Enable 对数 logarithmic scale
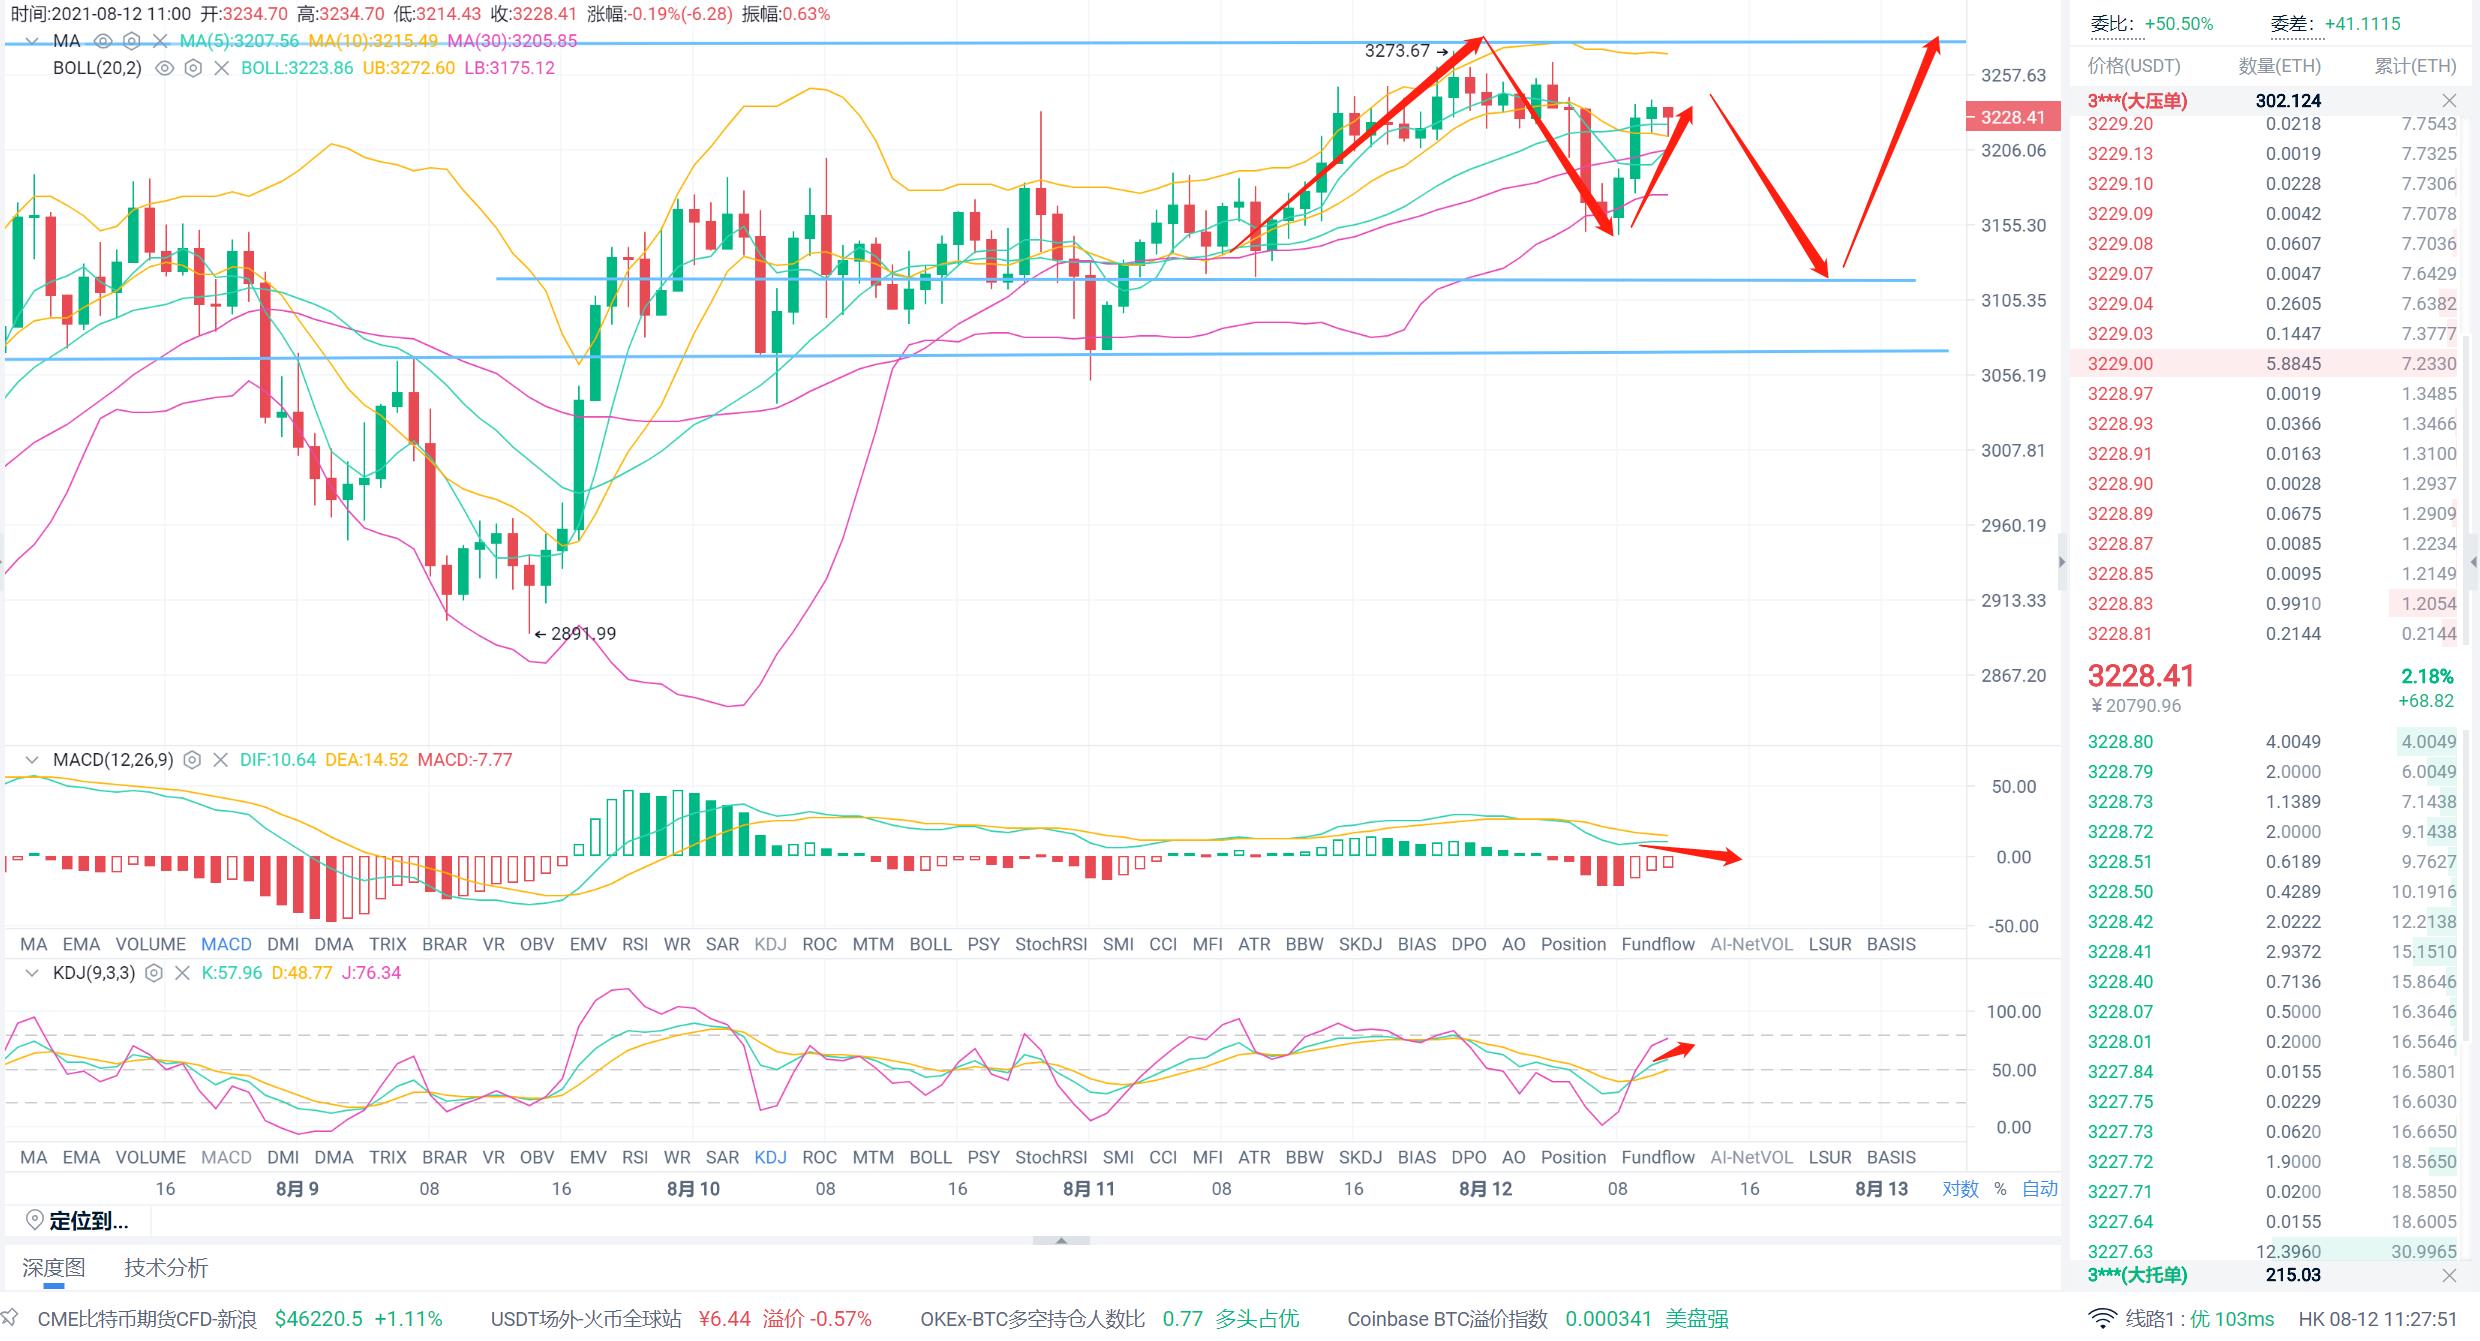 point(1960,1188)
